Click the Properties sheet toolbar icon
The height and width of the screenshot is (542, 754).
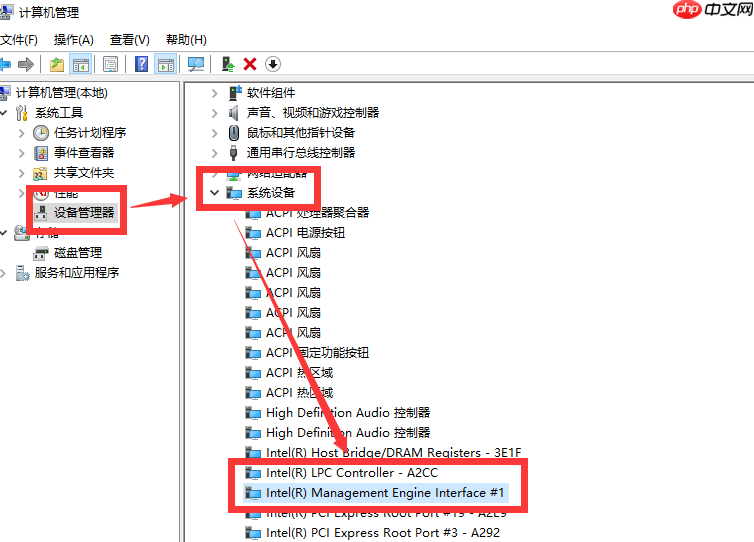coord(110,64)
